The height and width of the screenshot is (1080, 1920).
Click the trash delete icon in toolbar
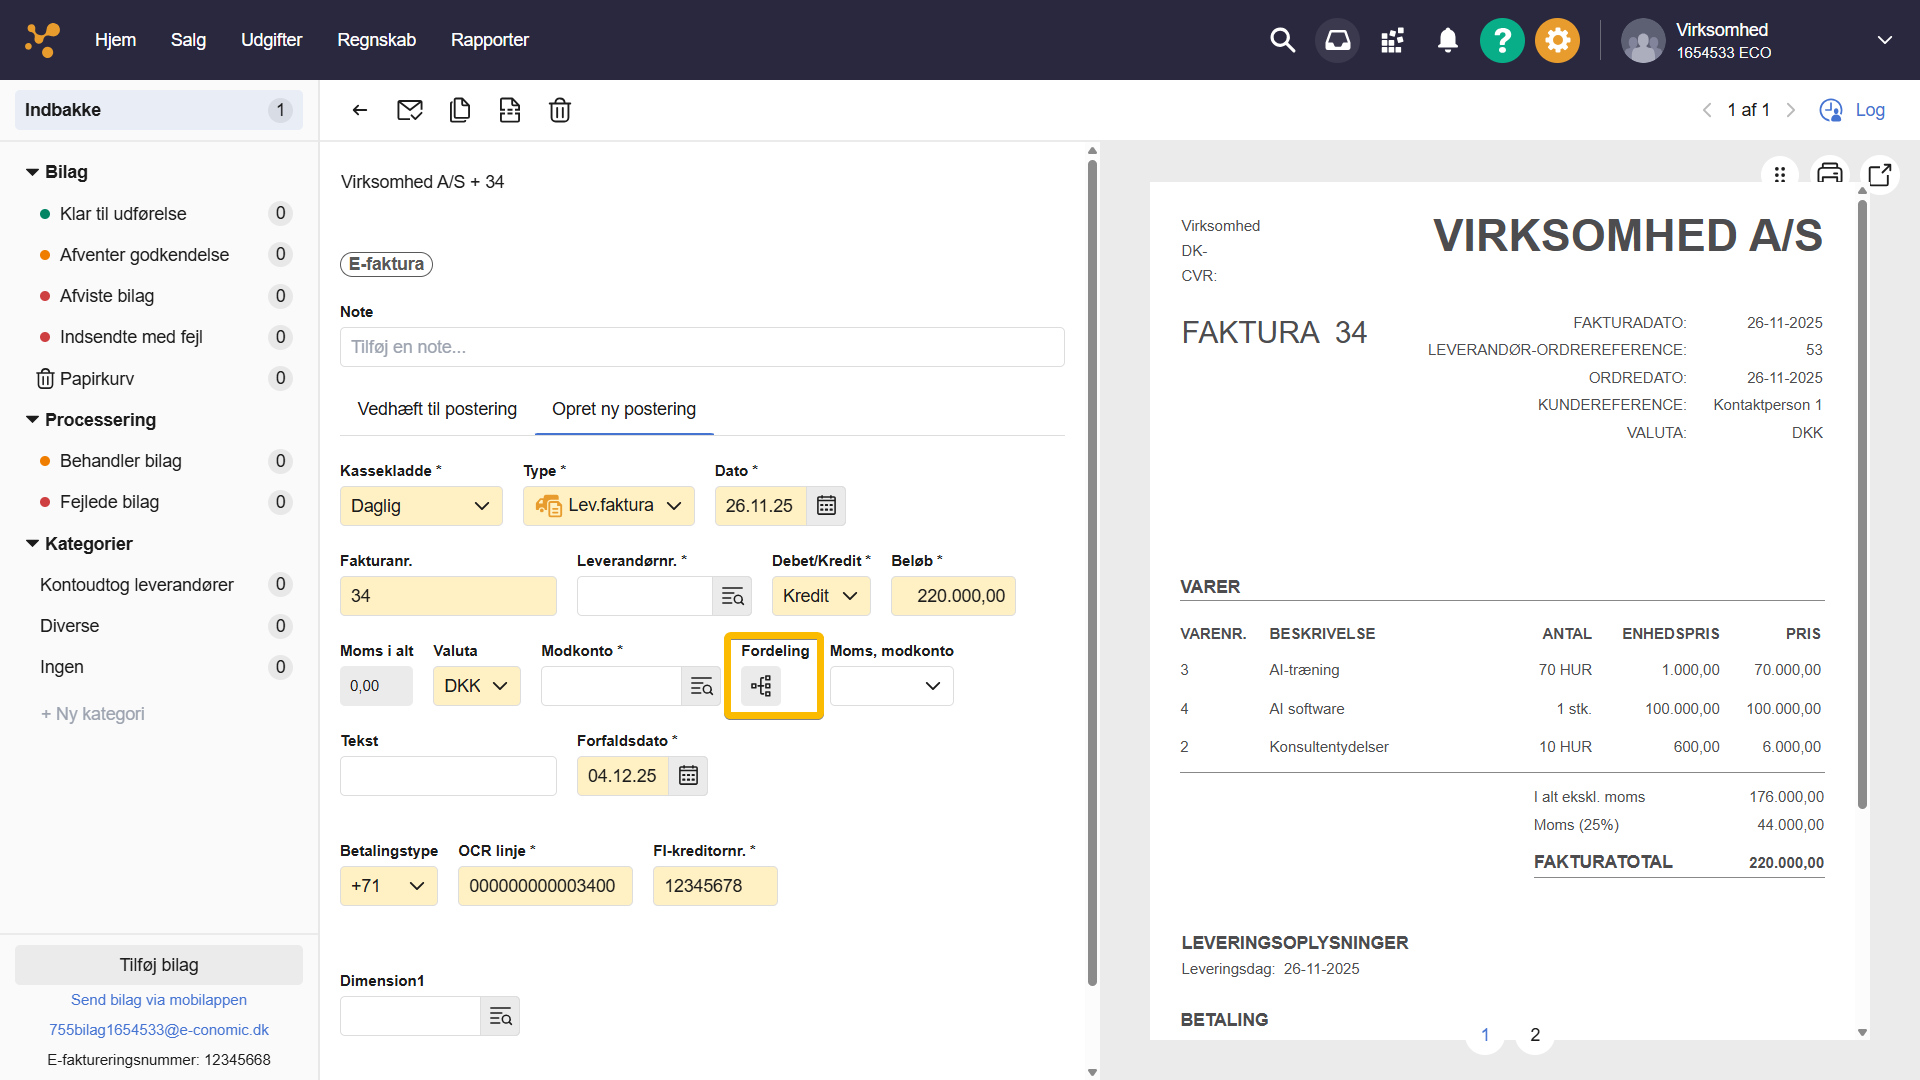560,110
